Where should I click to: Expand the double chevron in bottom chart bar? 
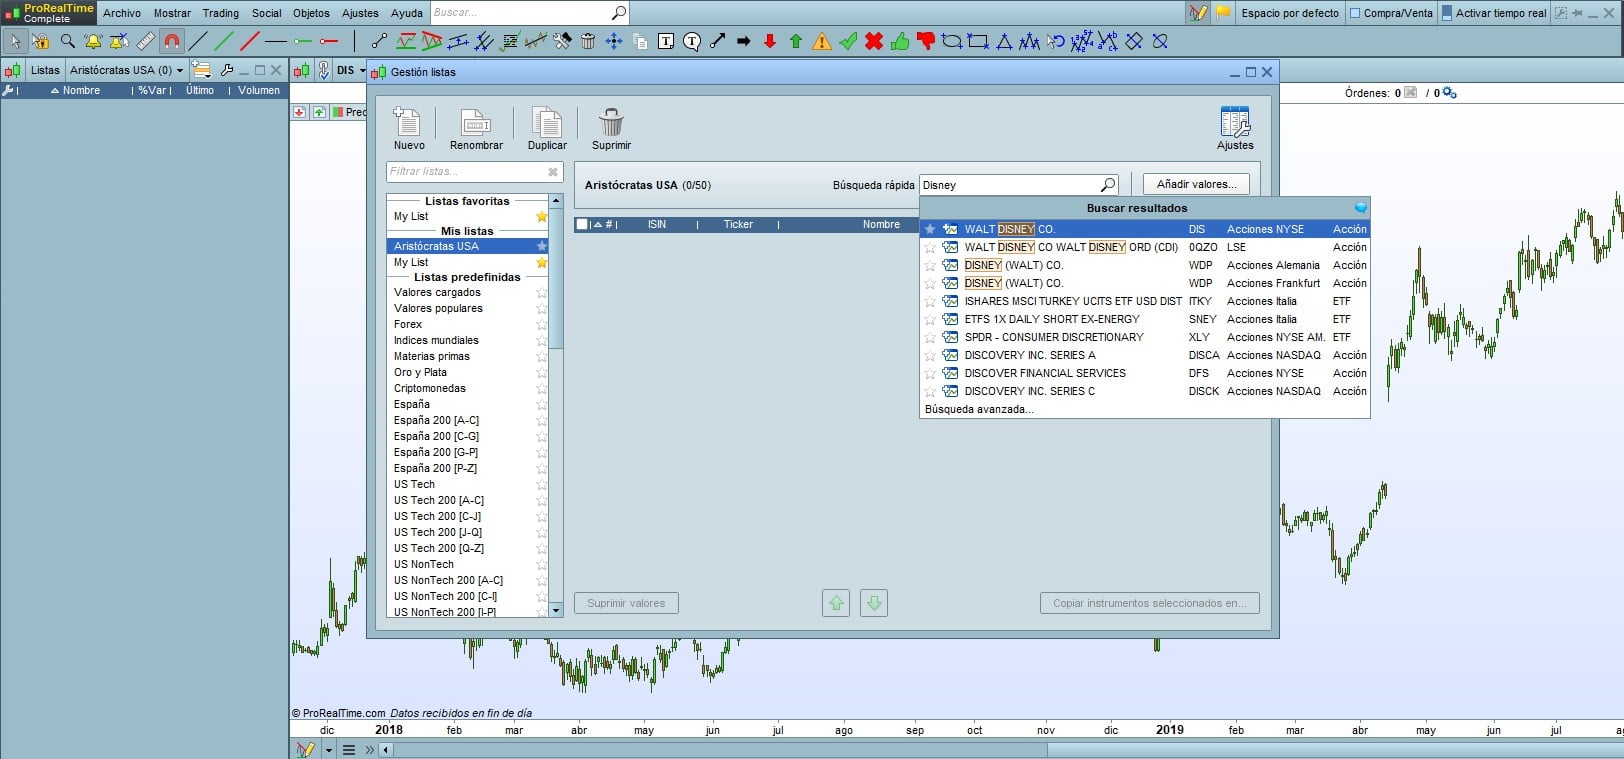point(370,750)
